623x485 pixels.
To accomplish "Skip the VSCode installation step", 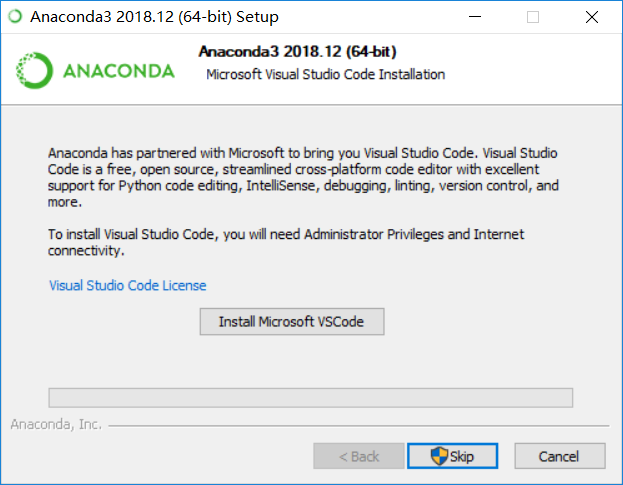I will [x=453, y=456].
